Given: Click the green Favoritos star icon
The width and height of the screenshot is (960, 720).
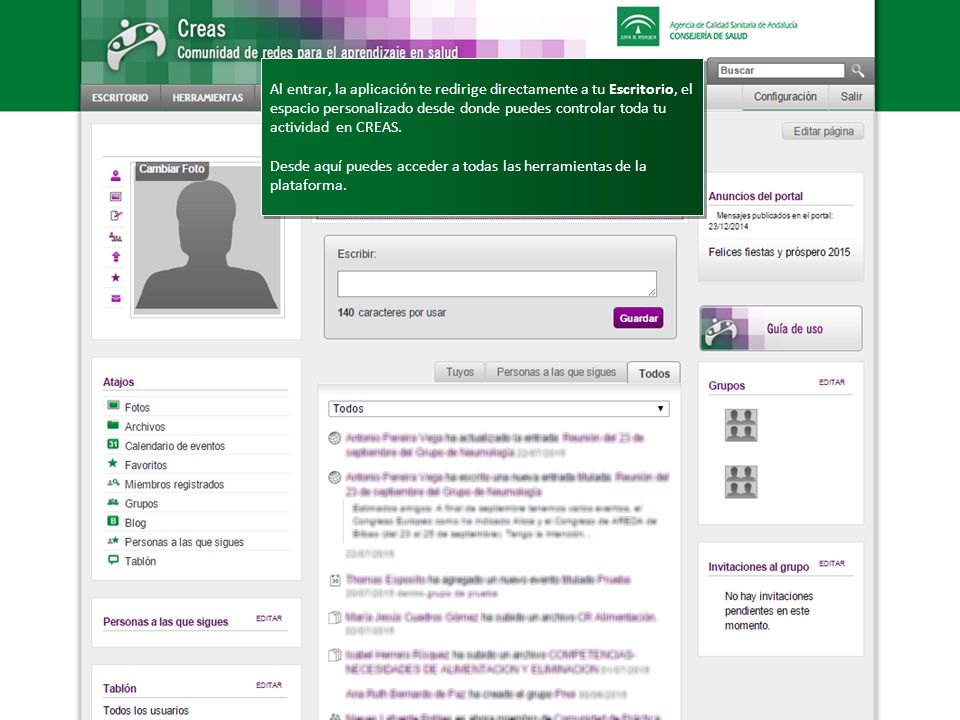Looking at the screenshot, I should pyautogui.click(x=113, y=463).
